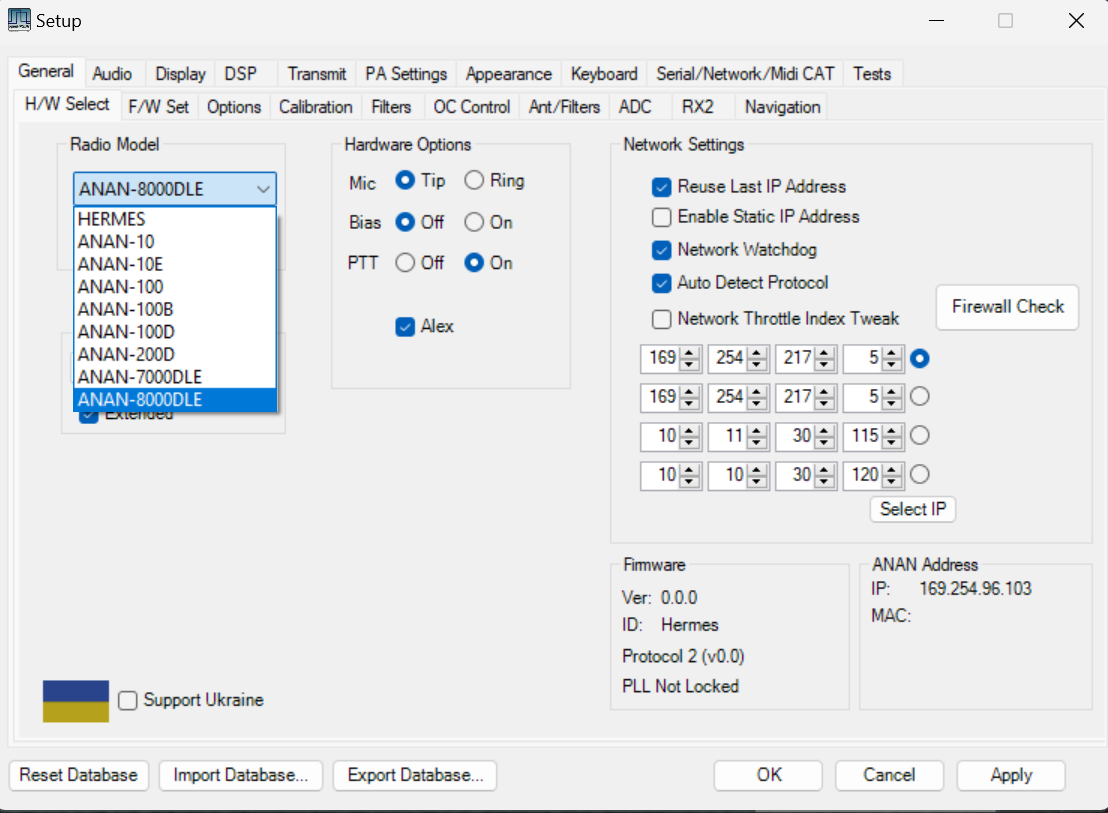Run the Firewall Check
Image resolution: width=1108 pixels, height=813 pixels.
point(1006,307)
